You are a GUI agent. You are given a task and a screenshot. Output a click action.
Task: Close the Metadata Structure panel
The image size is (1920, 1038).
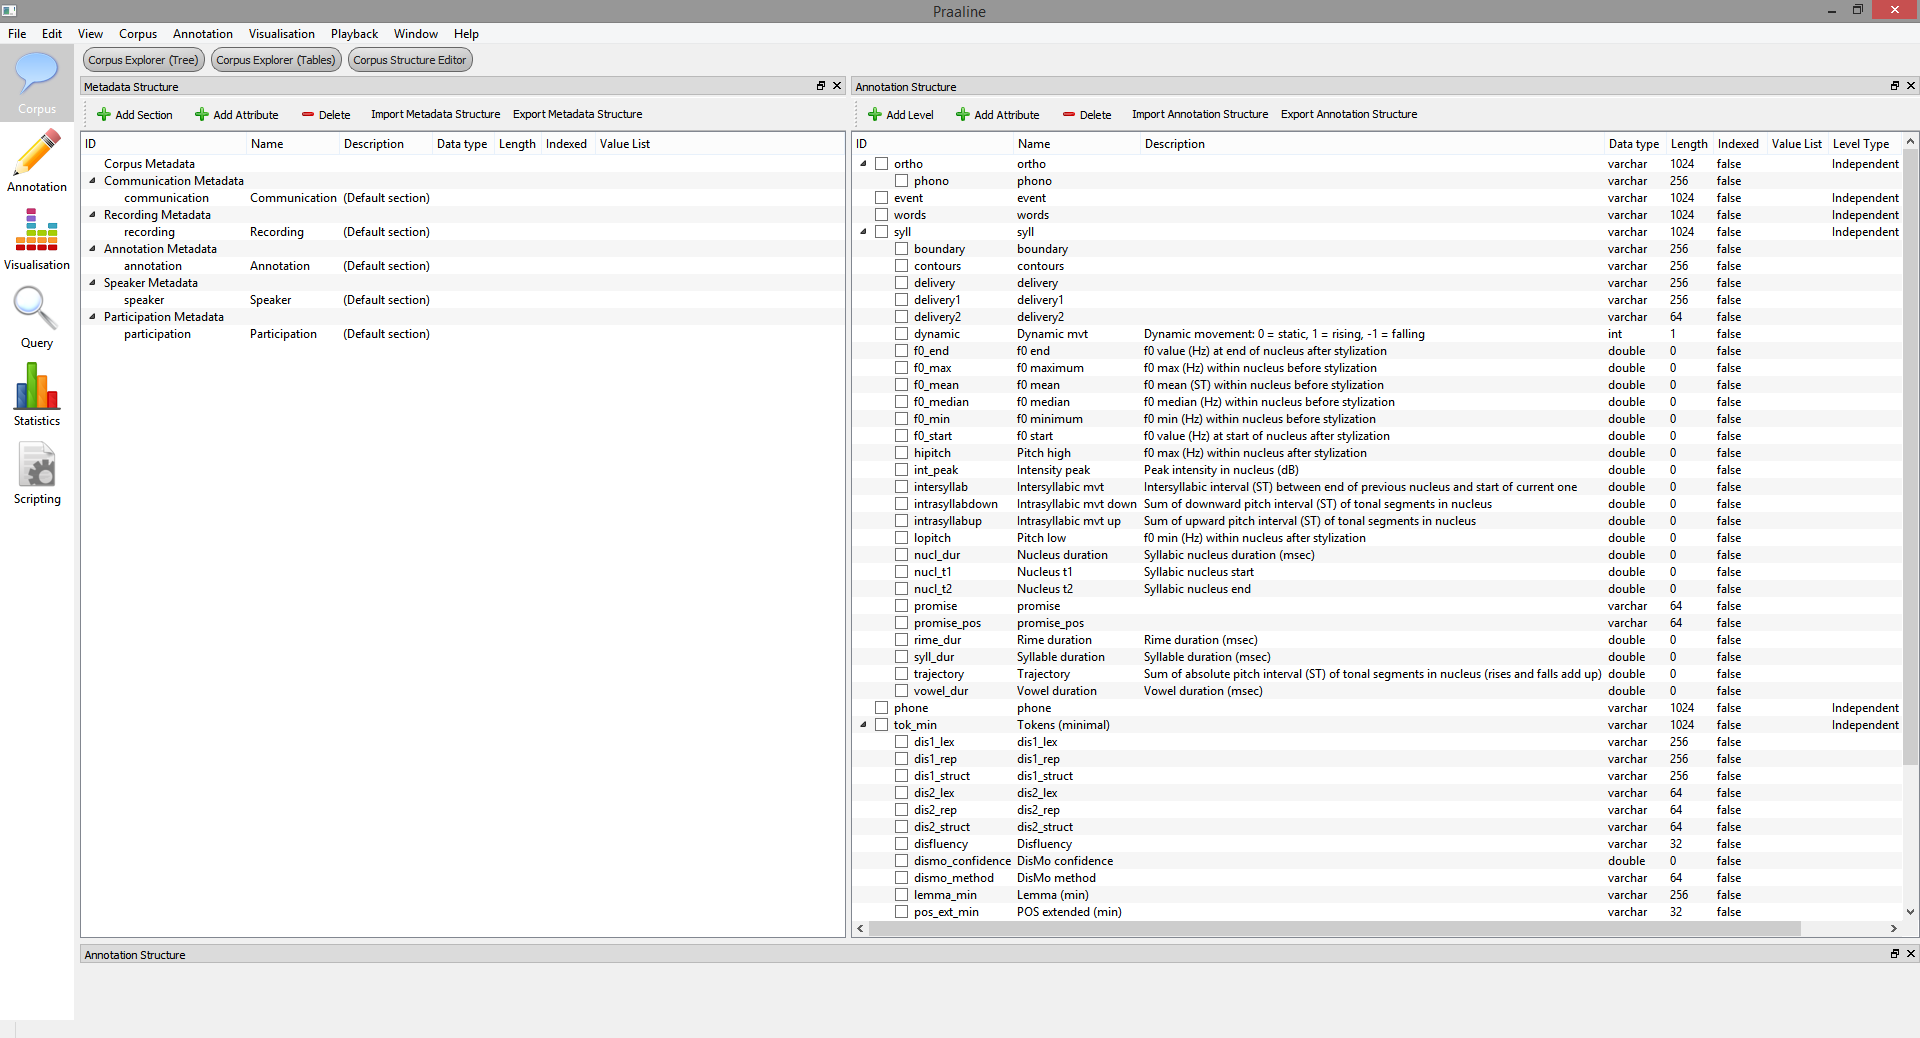coord(837,86)
